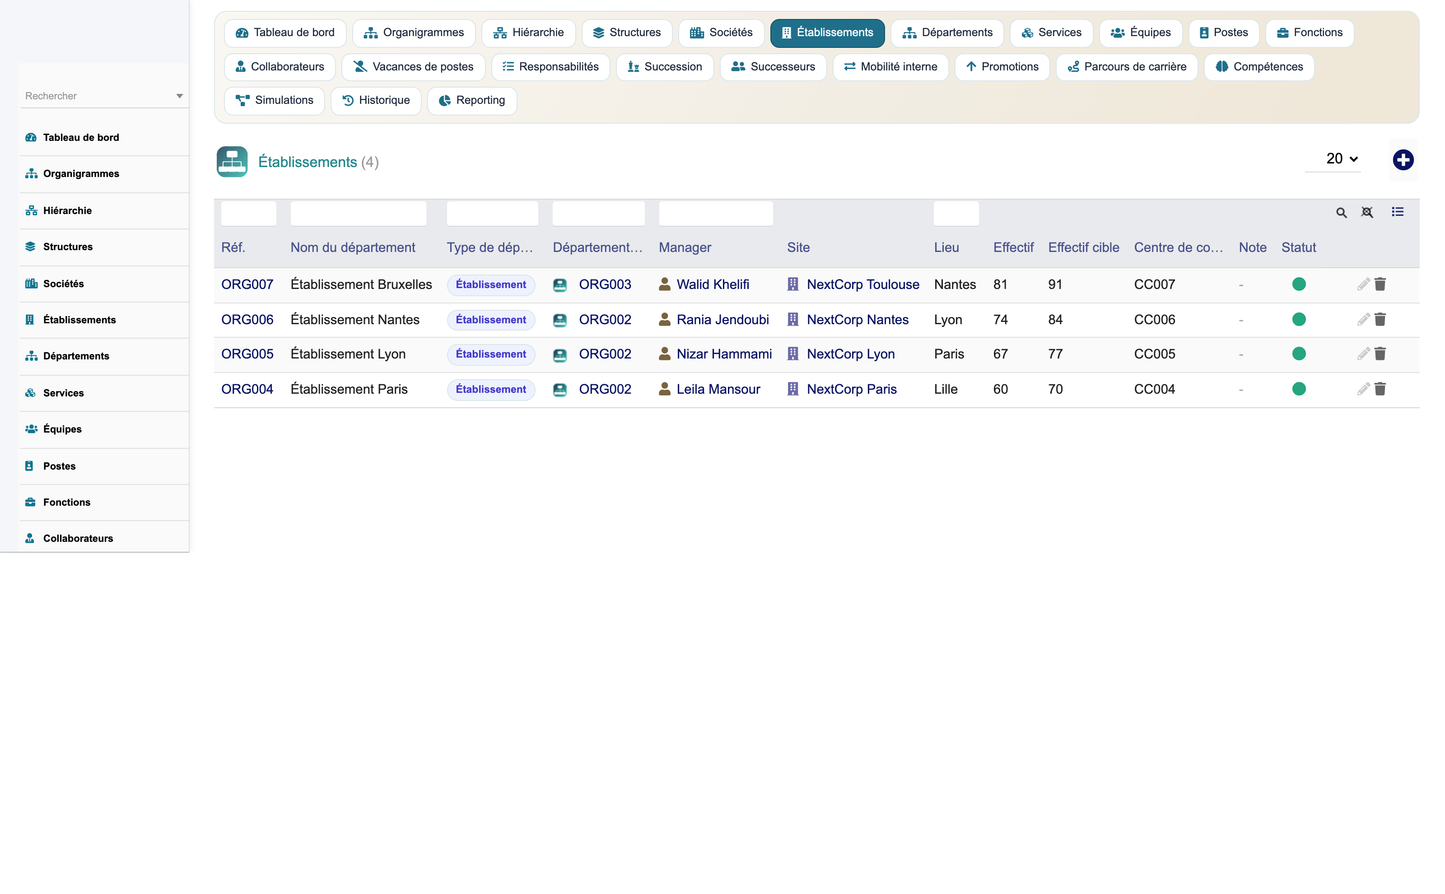
Task: Clear filters with crossed magnifier icon
Action: pyautogui.click(x=1367, y=213)
